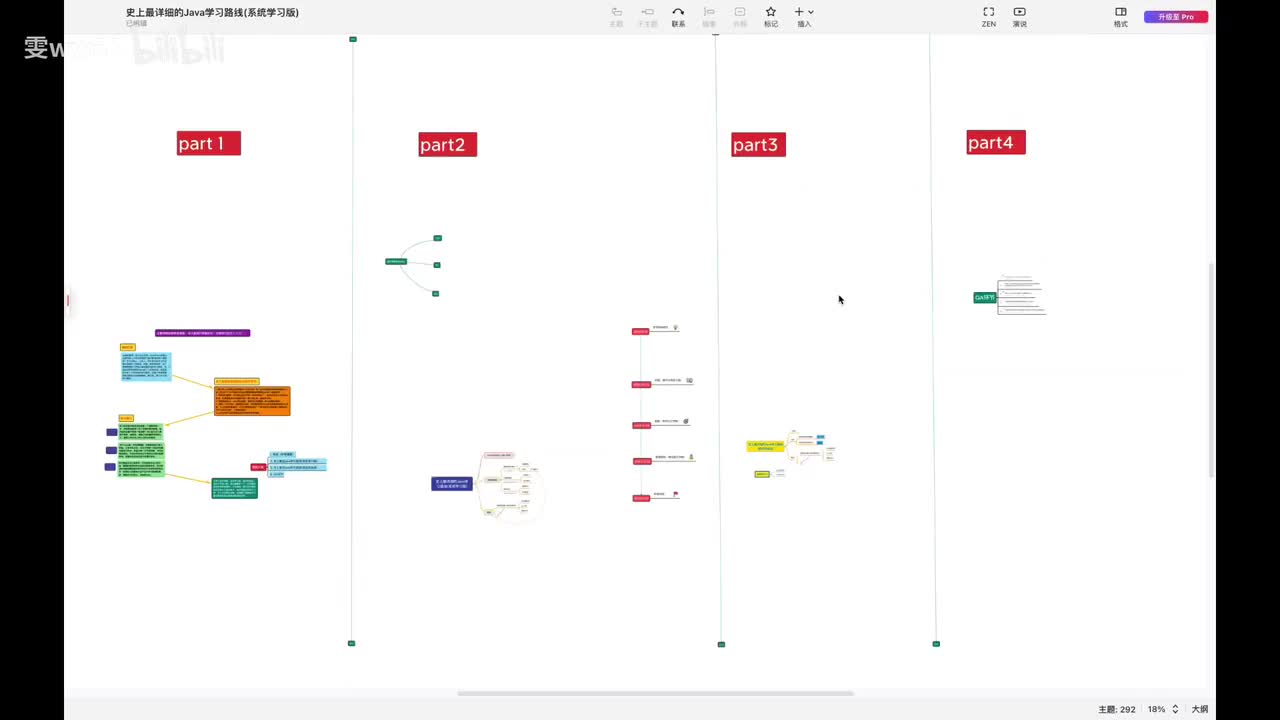Select the purple title bar topic in part 1
Screen dimensions: 1280x720
tap(202, 333)
